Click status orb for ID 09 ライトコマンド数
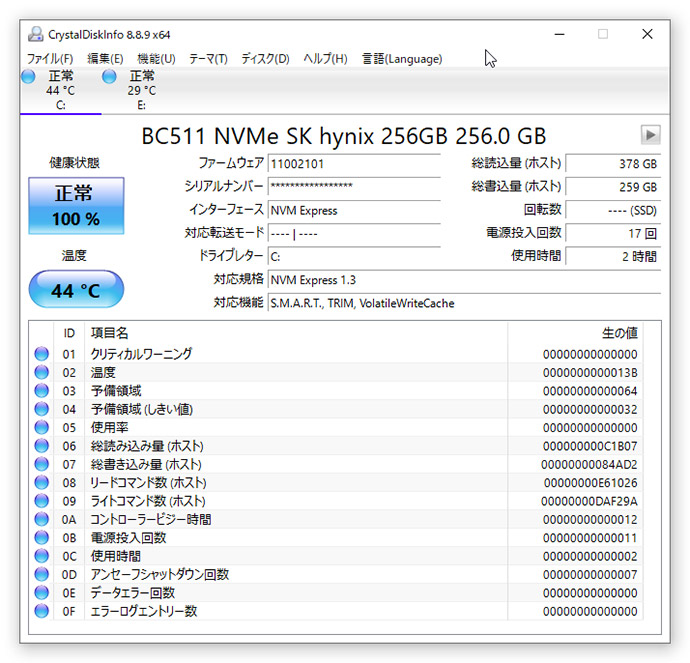Screen dimensions: 690x663 42,501
